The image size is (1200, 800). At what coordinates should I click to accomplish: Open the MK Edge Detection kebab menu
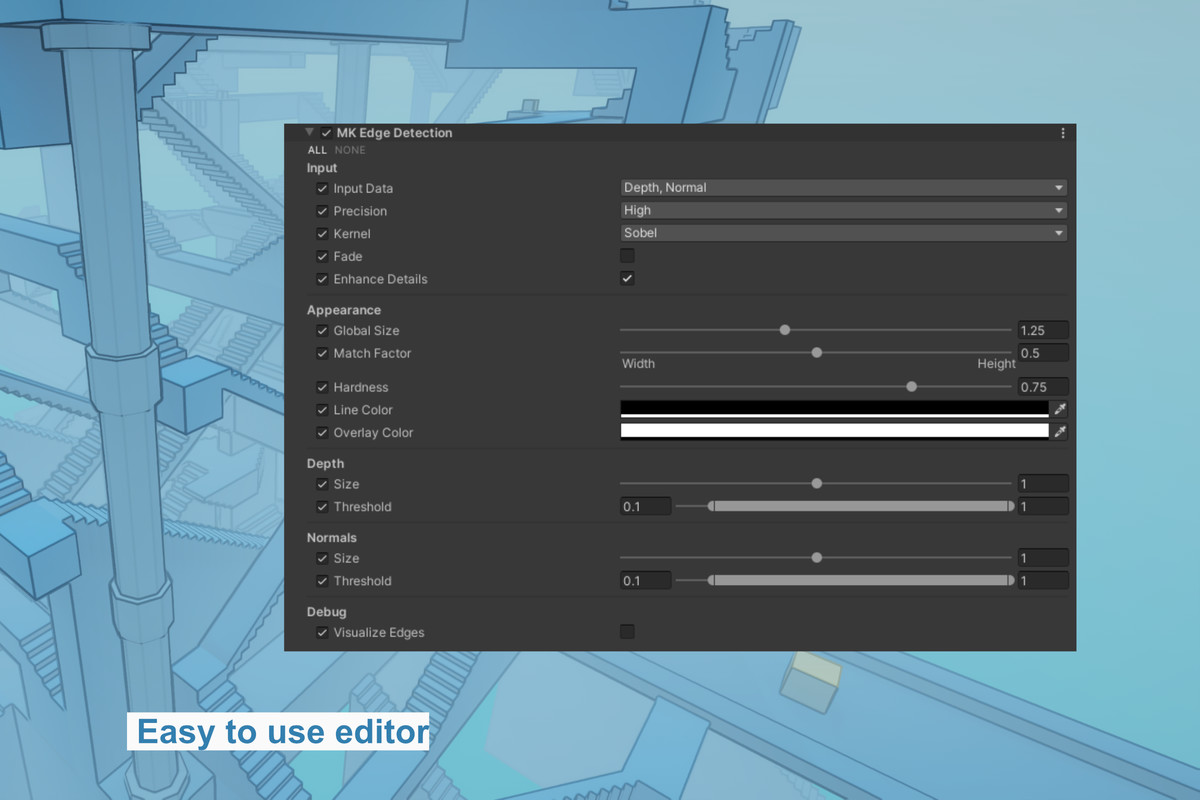pyautogui.click(x=1062, y=133)
